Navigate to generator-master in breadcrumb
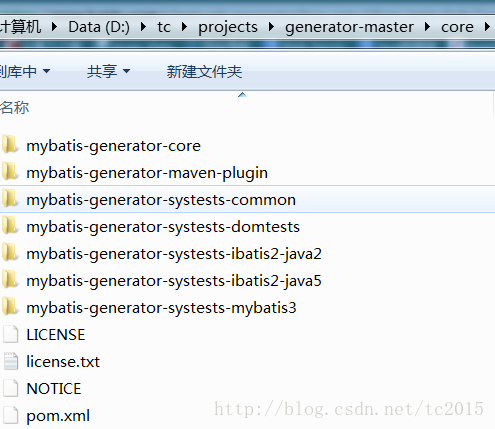Image resolution: width=495 pixels, height=429 pixels. [x=349, y=27]
